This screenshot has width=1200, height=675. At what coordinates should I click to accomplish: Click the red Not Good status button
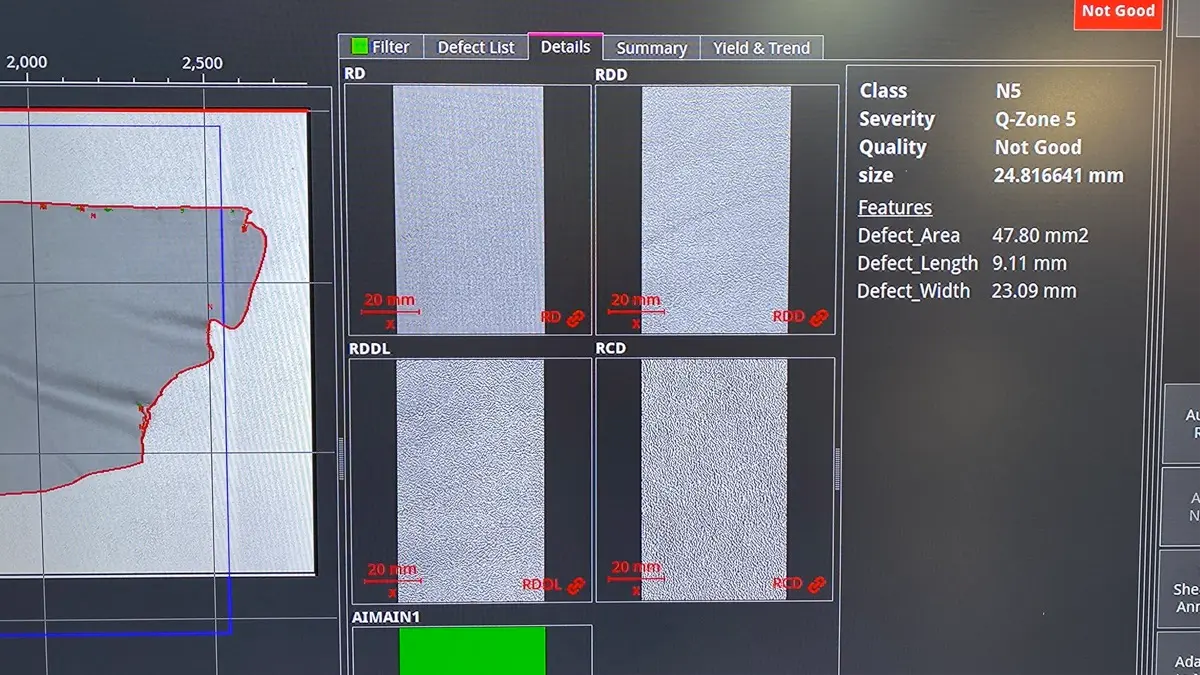click(x=1118, y=12)
